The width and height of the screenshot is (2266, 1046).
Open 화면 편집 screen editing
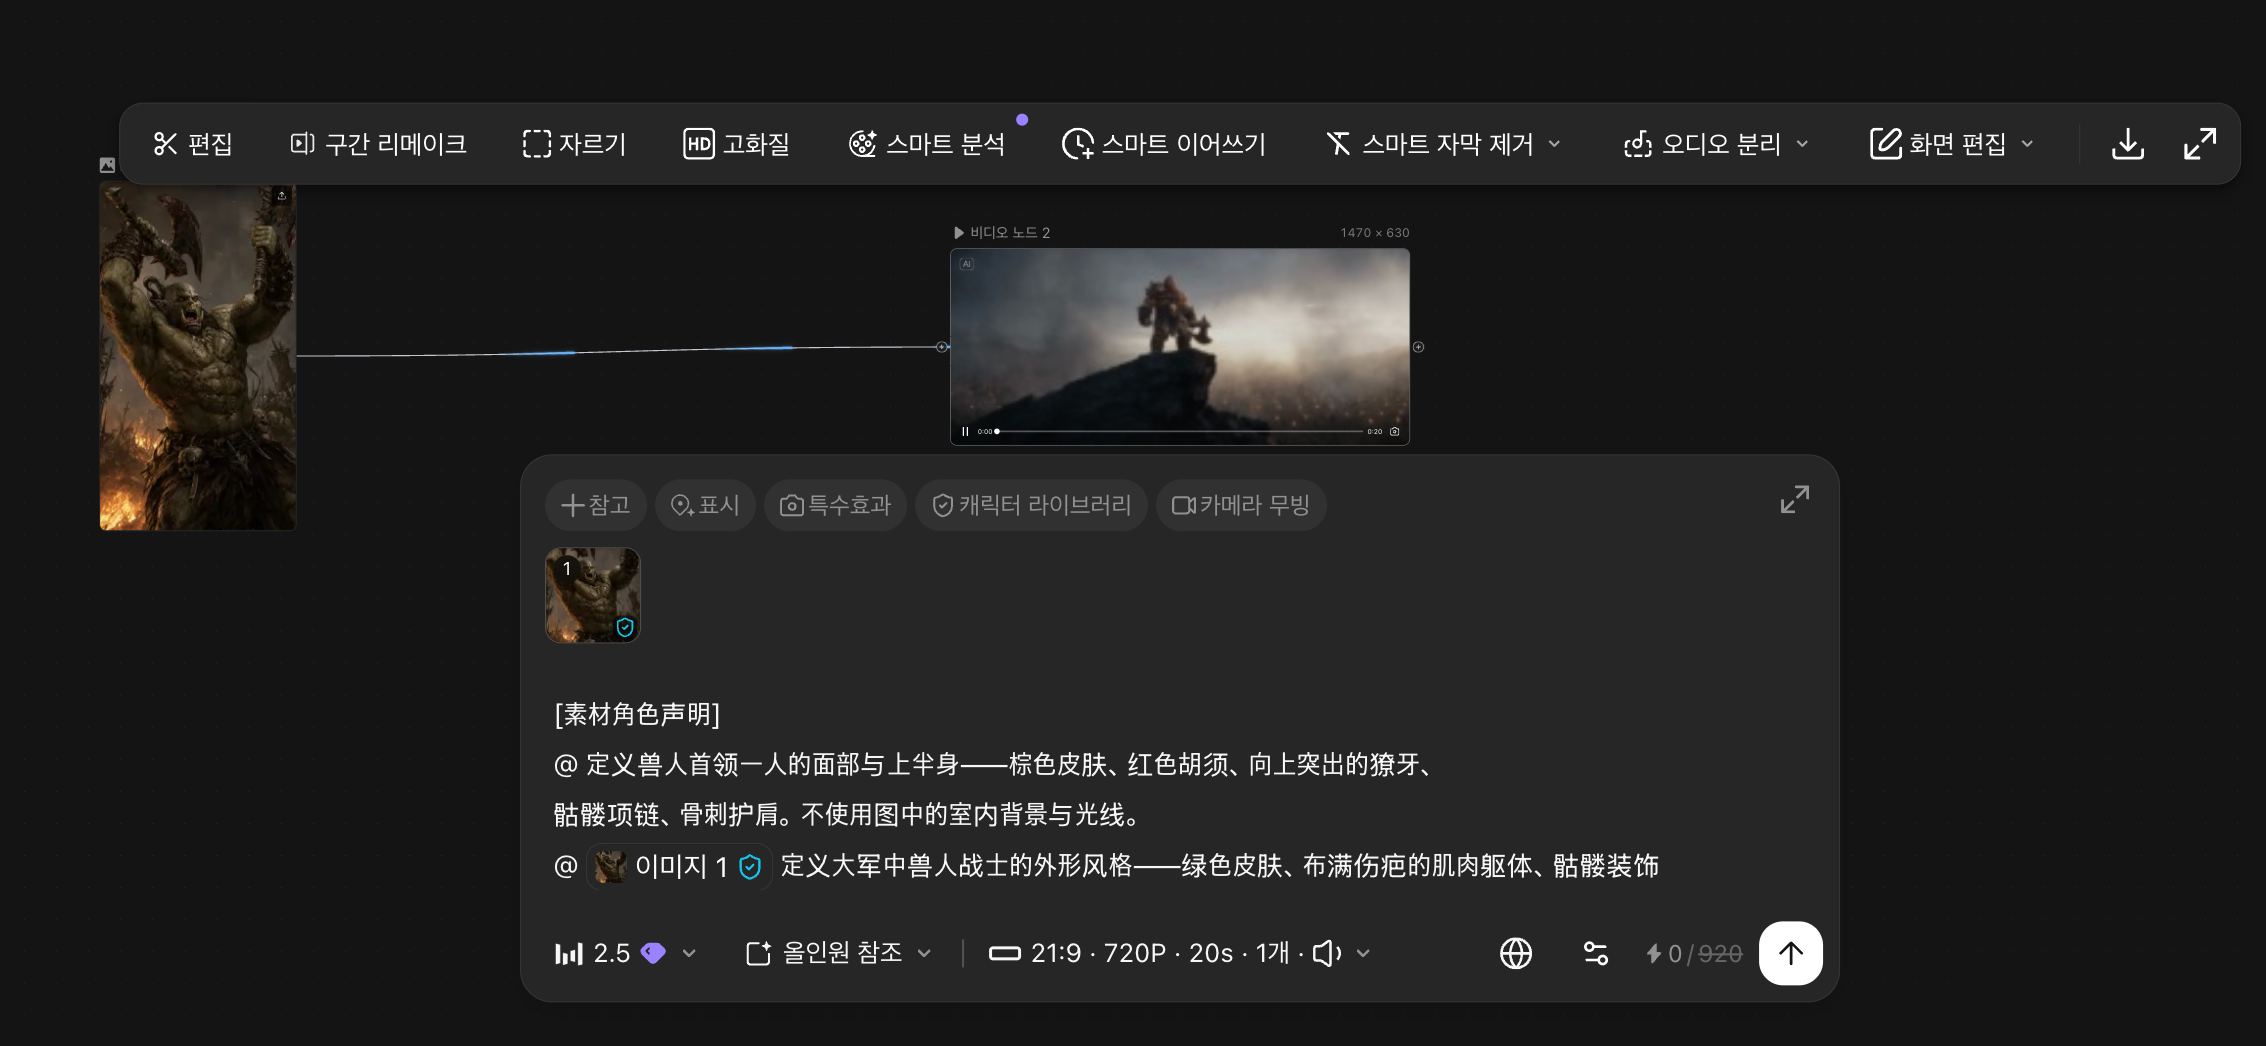click(x=1938, y=144)
